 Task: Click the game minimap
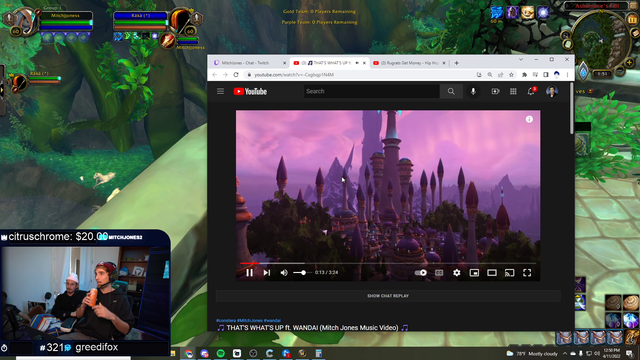pos(600,40)
